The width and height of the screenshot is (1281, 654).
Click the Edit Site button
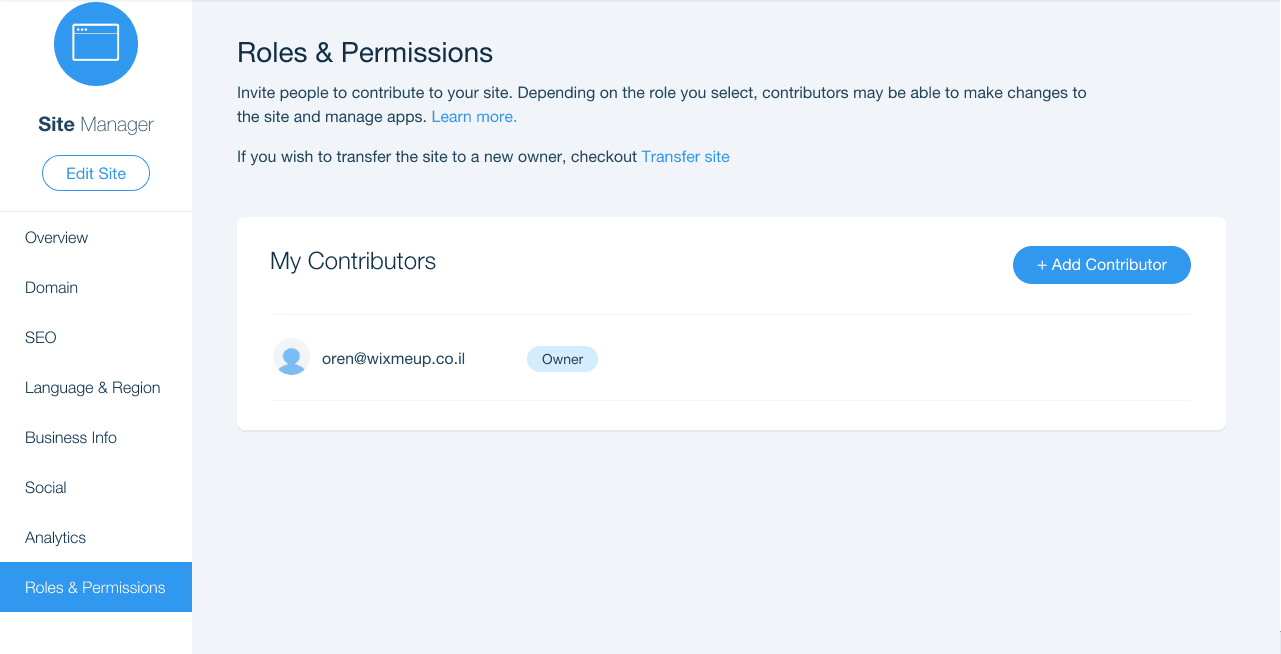(96, 173)
